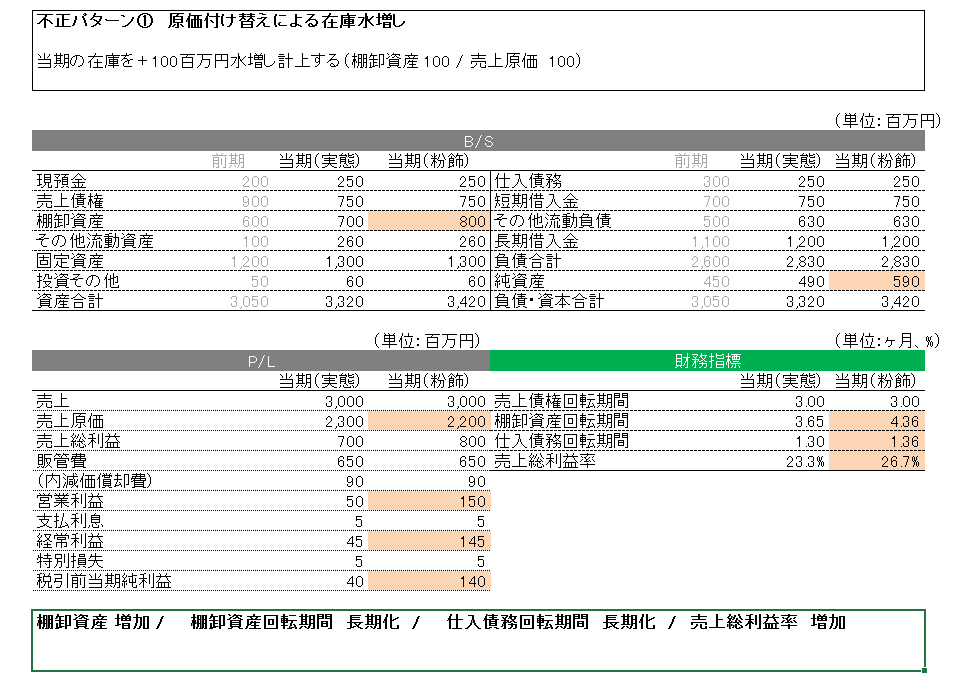Click the 負債・資本合計 row label
Screen dimensions: 963x693
tap(549, 301)
